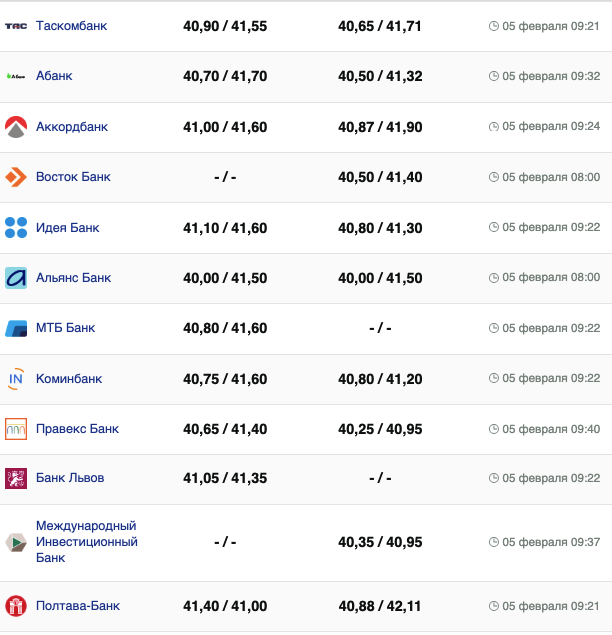
Task: Click Альянс Банк rate 40,00 / 41,50 first column
Action: pyautogui.click(x=225, y=278)
